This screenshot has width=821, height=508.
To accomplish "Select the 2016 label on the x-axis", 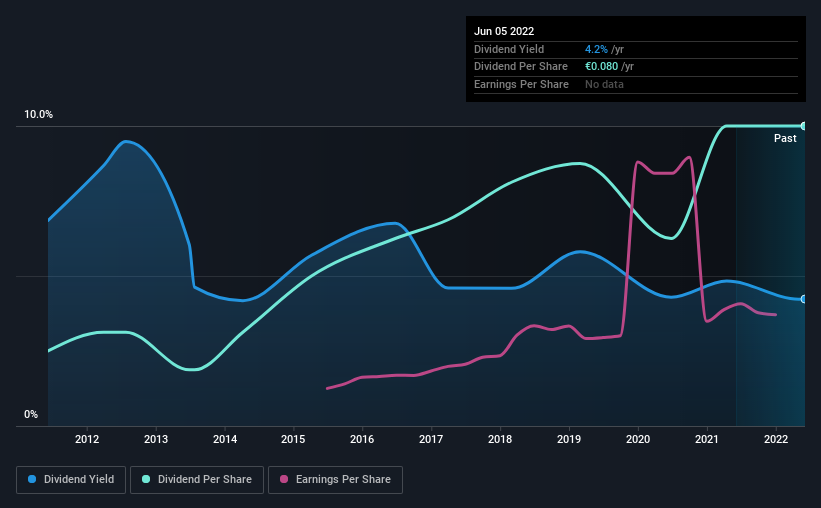I will [x=362, y=439].
